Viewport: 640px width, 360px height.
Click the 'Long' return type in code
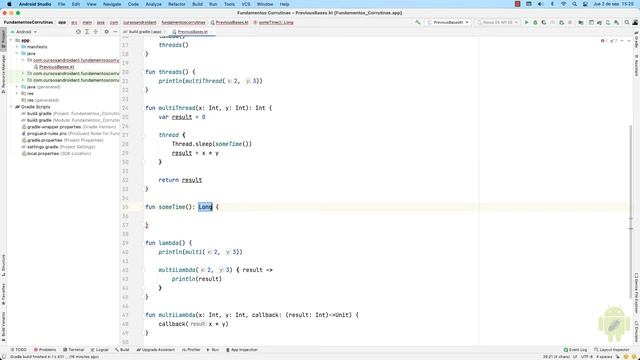point(205,207)
